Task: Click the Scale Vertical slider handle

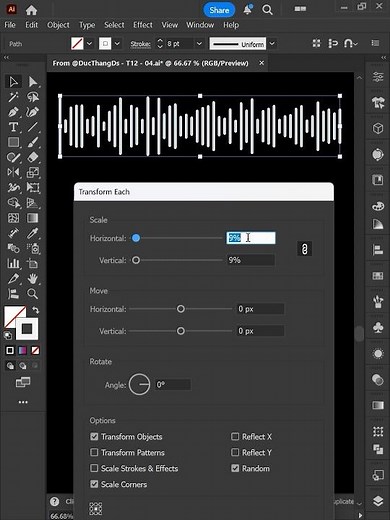Action: click(136, 260)
